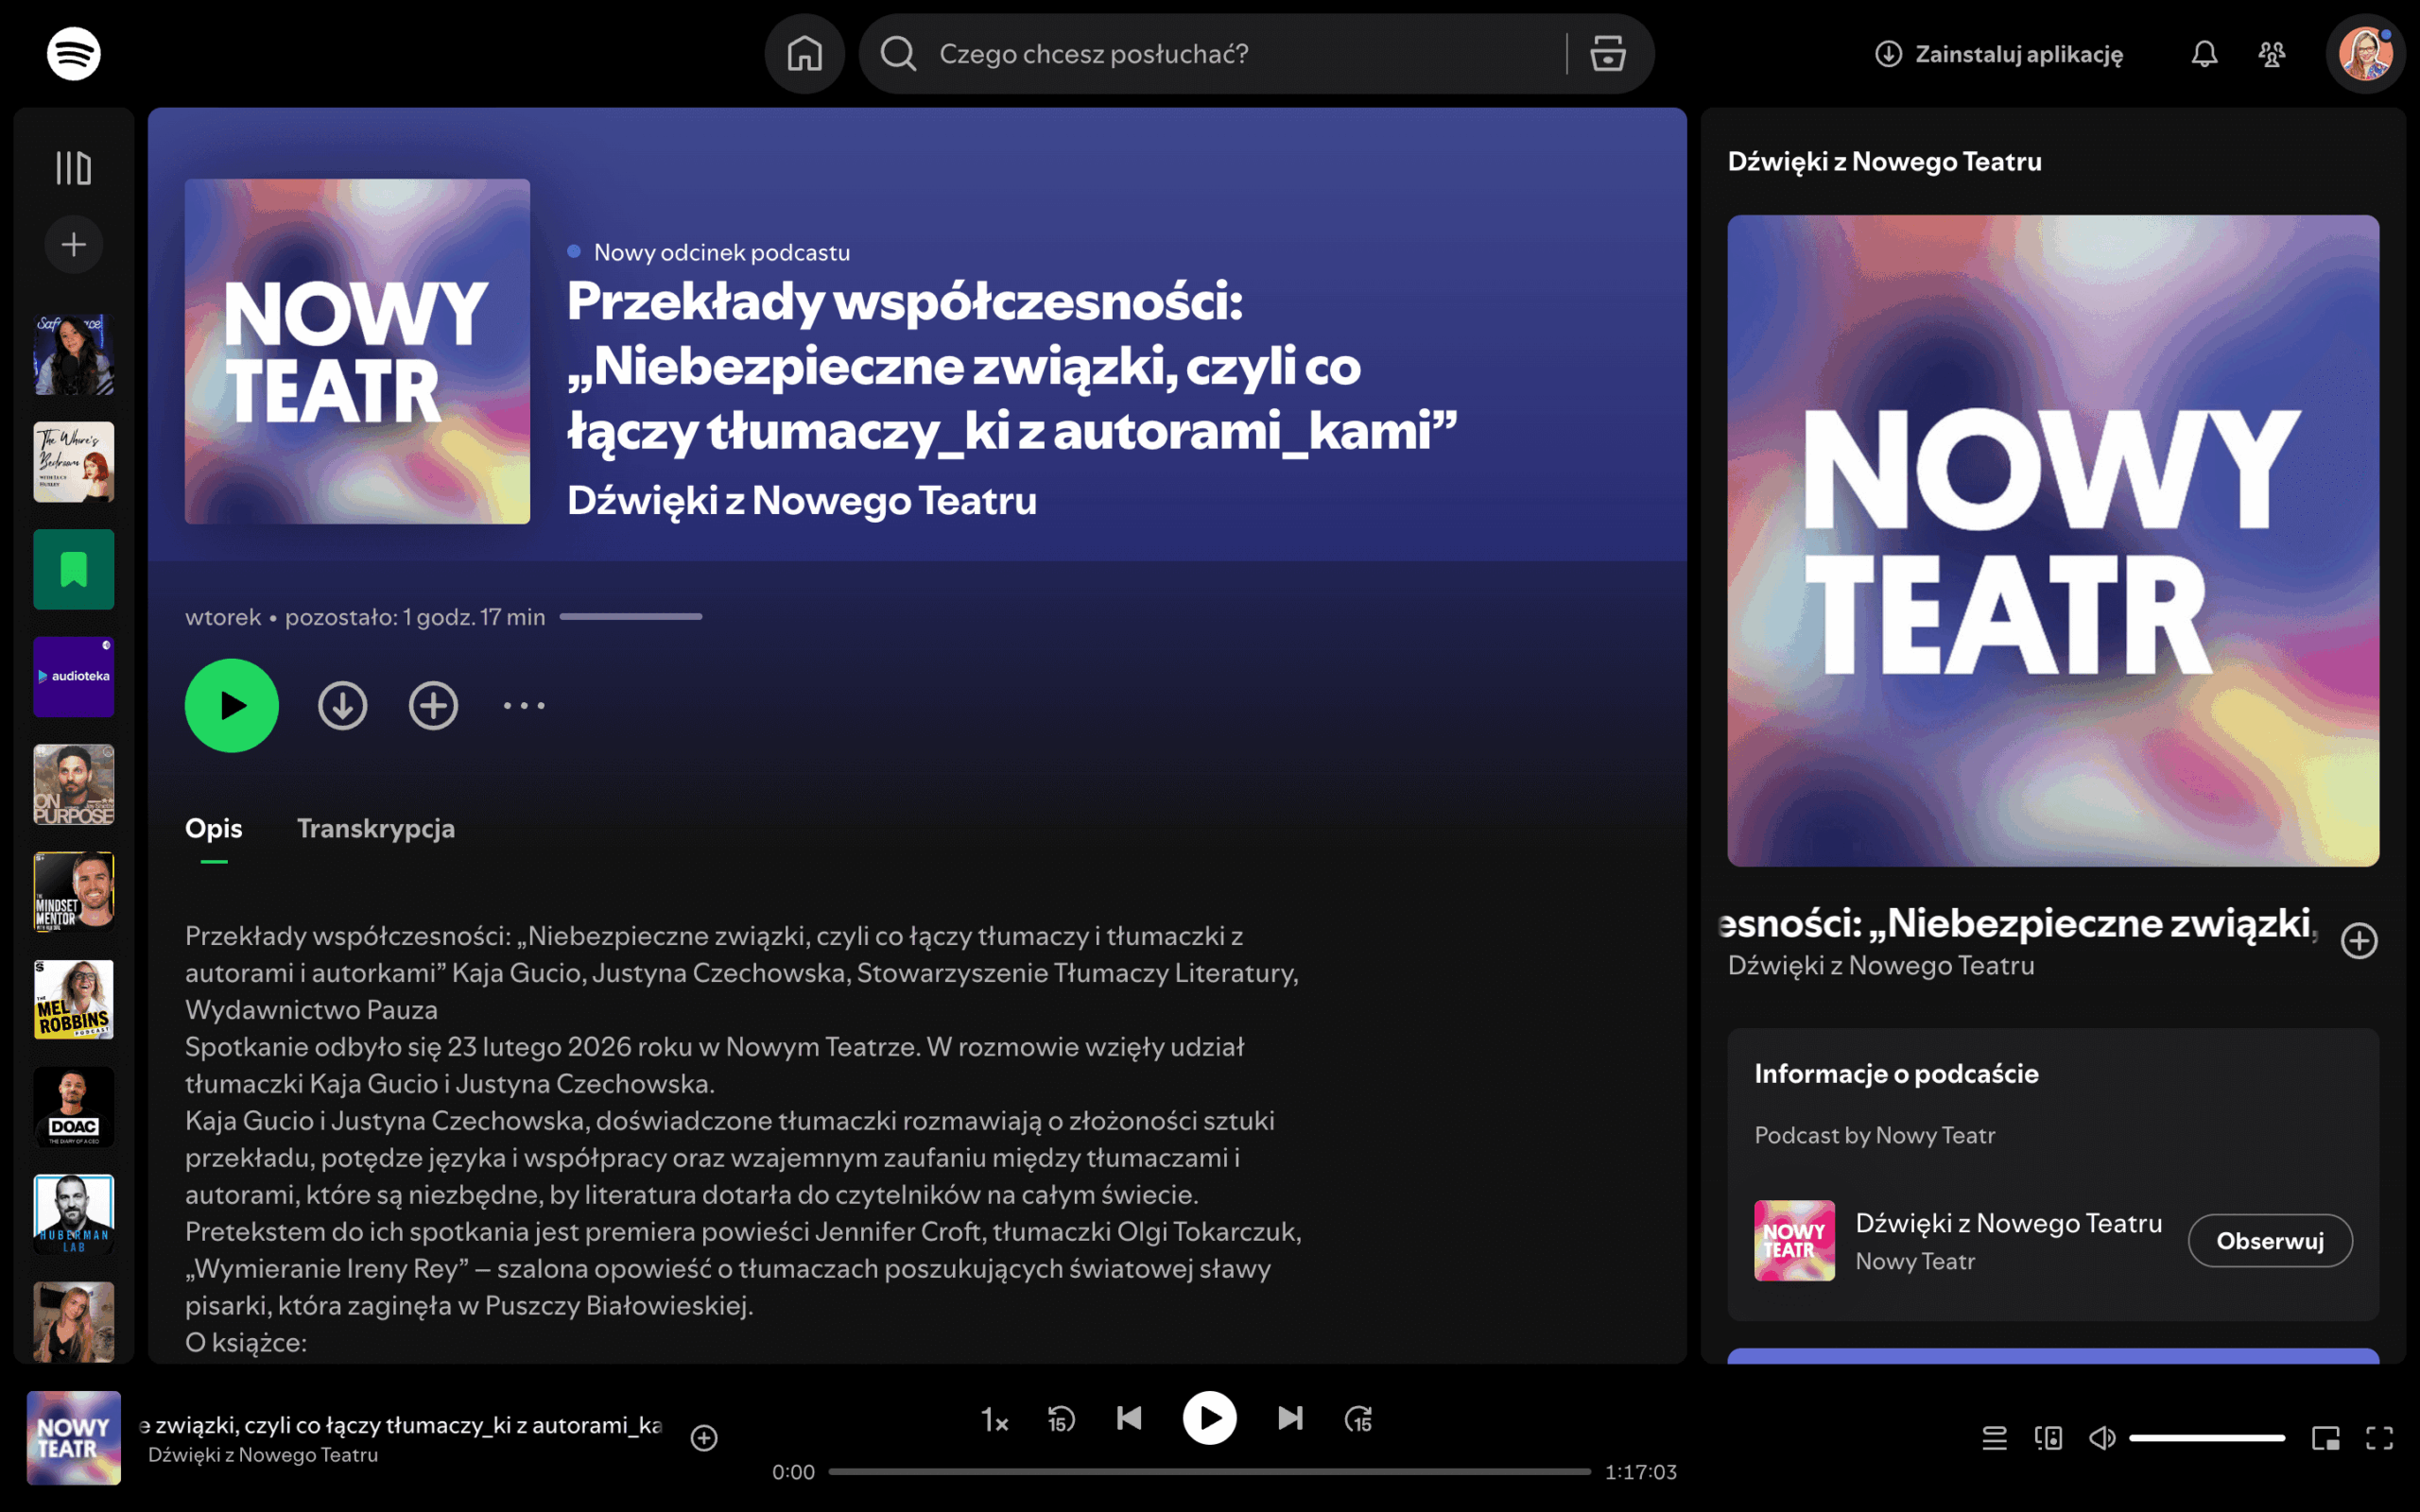Open the notifications bell
This screenshot has width=2420, height=1512.
coord(2204,54)
